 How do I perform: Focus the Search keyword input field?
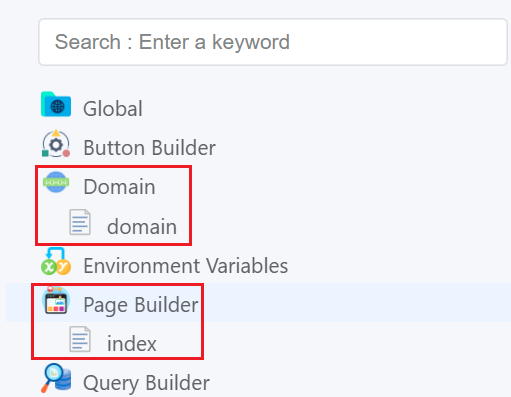click(x=273, y=42)
